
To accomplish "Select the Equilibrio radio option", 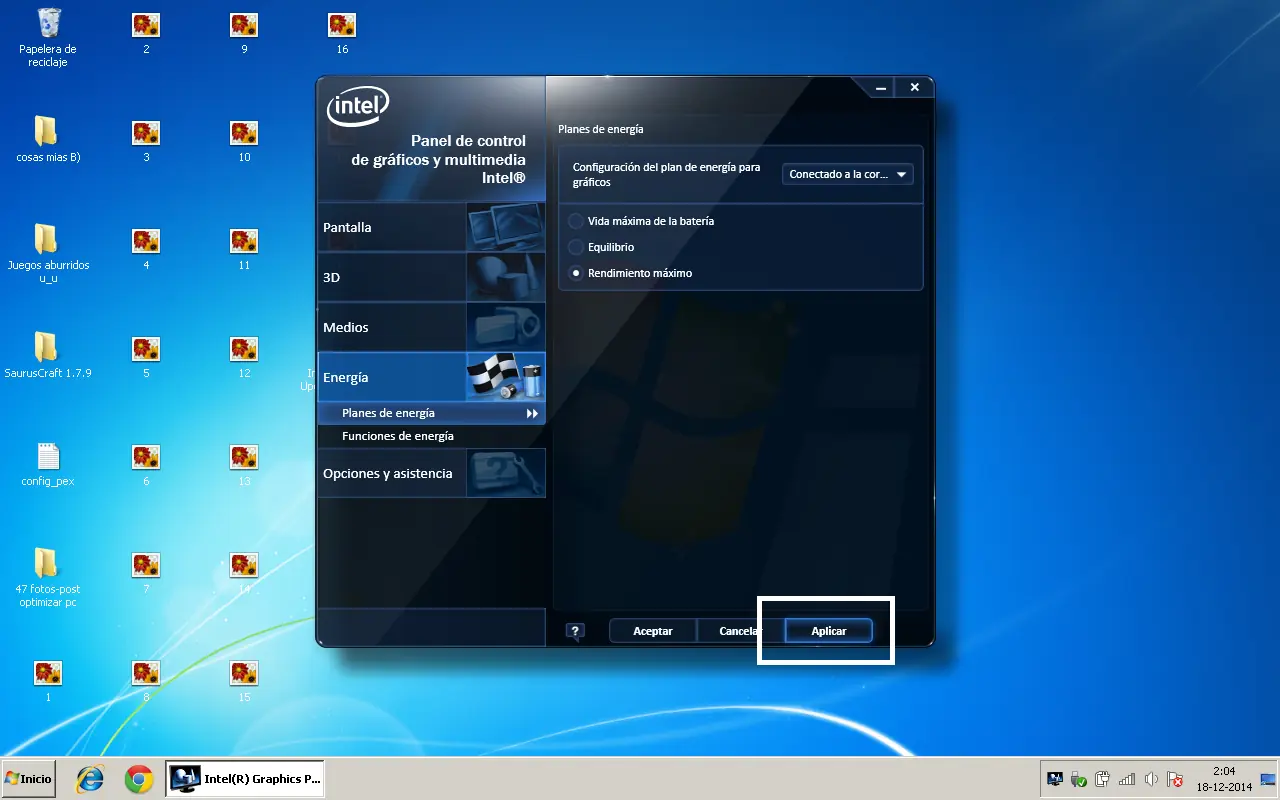I will pyautogui.click(x=602, y=247).
